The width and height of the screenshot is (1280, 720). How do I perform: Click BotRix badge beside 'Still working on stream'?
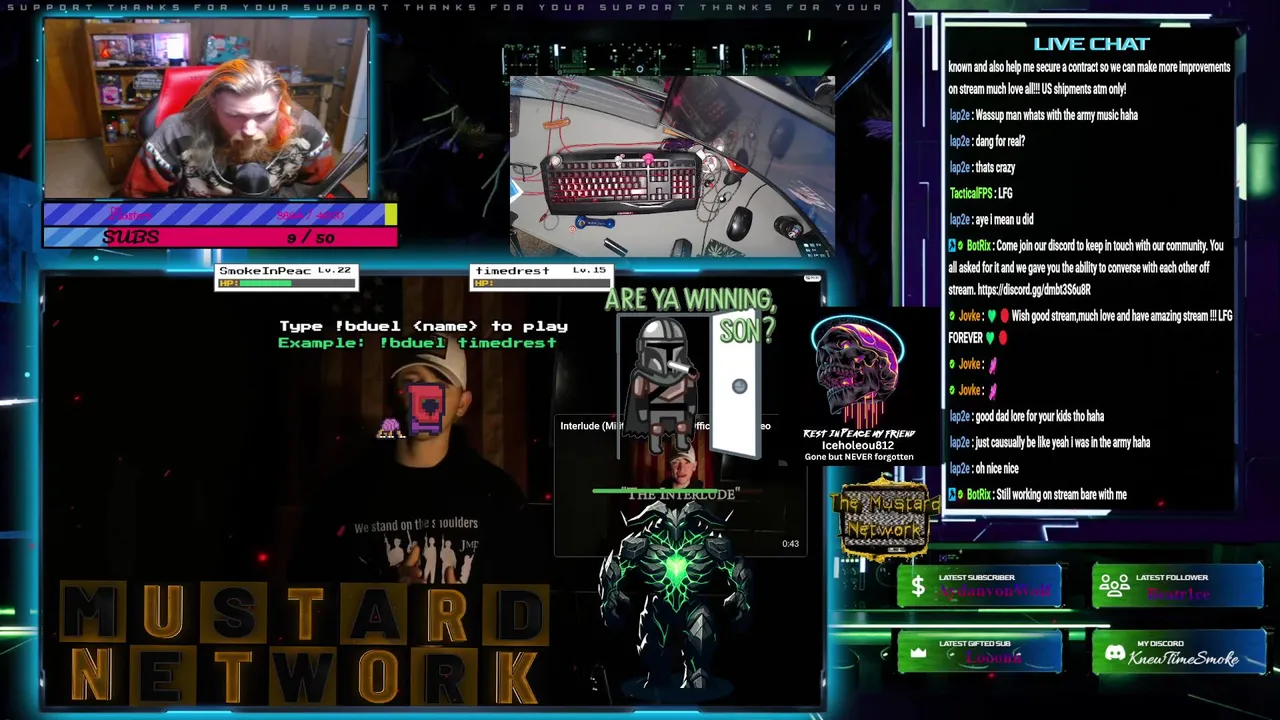point(952,494)
